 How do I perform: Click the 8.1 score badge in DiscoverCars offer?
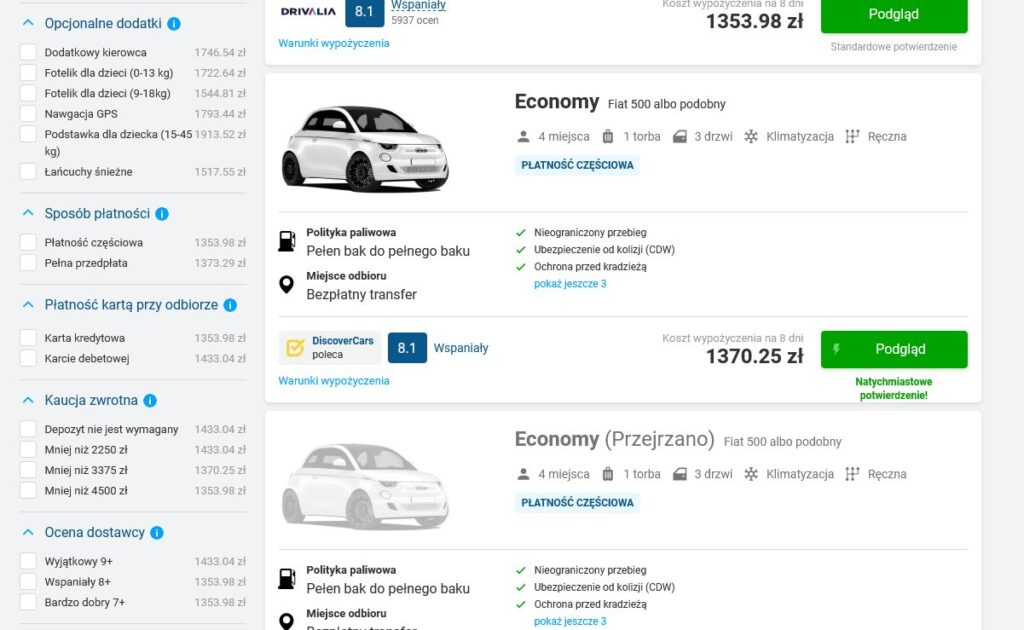[x=407, y=348]
